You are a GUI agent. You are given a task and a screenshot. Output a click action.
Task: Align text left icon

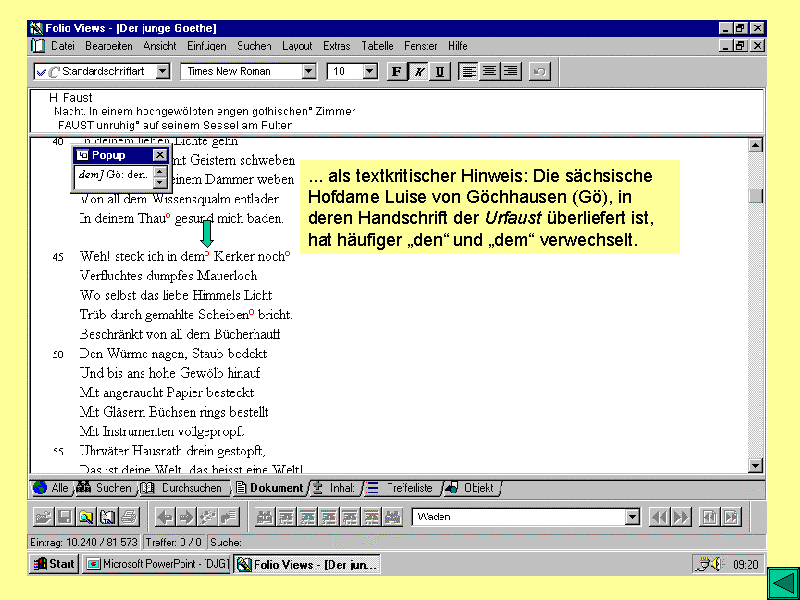(469, 71)
